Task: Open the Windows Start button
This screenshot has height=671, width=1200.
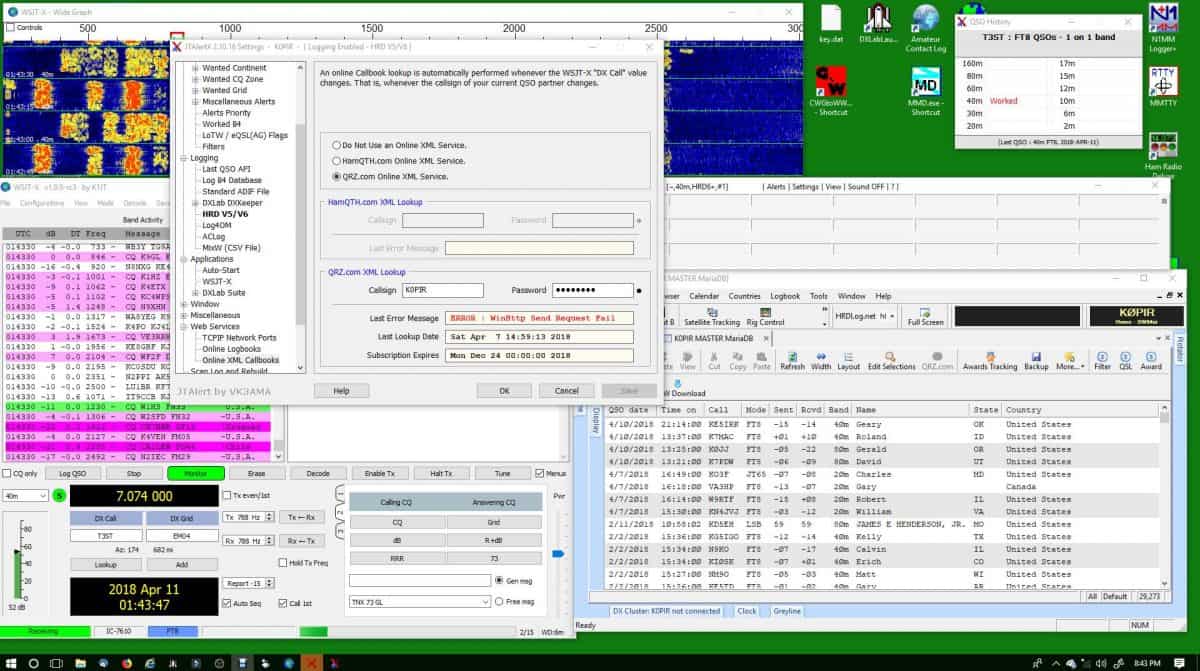Action: [x=13, y=662]
